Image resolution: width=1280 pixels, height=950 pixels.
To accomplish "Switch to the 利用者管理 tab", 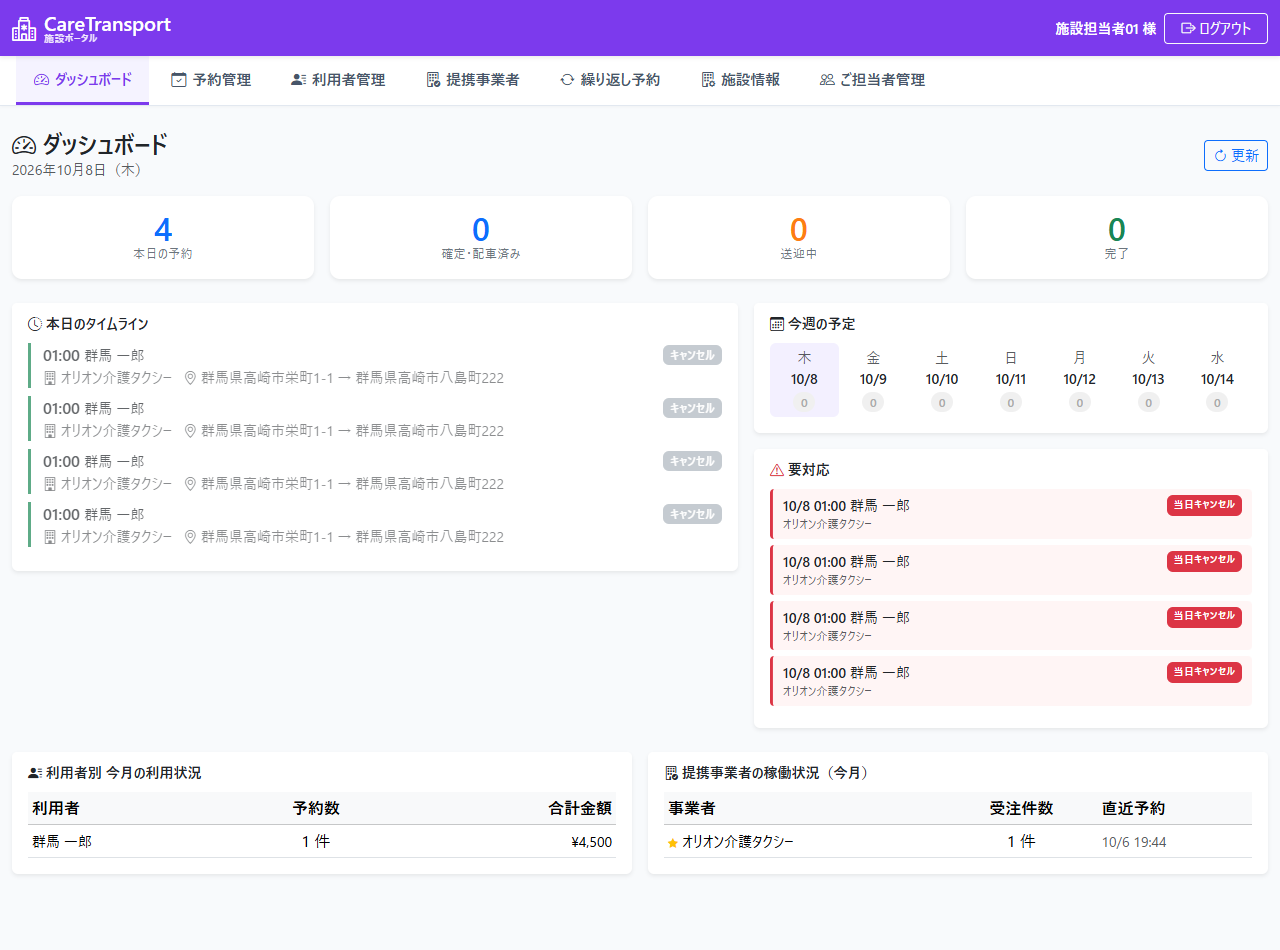I will click(338, 80).
